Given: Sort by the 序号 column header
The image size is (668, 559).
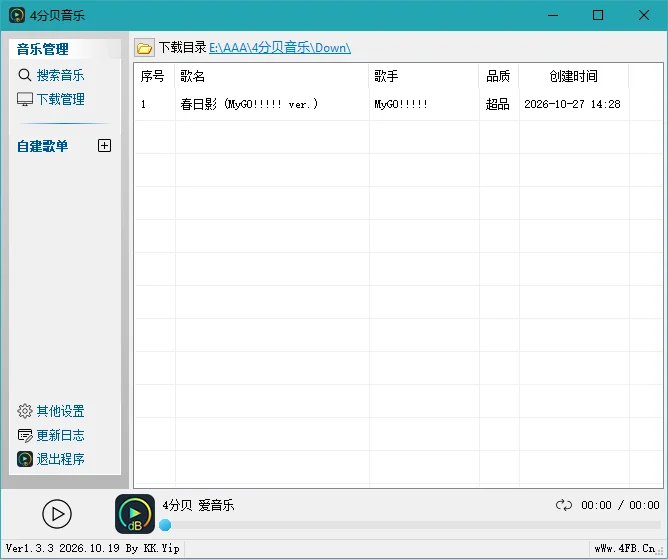Looking at the screenshot, I should (x=154, y=76).
